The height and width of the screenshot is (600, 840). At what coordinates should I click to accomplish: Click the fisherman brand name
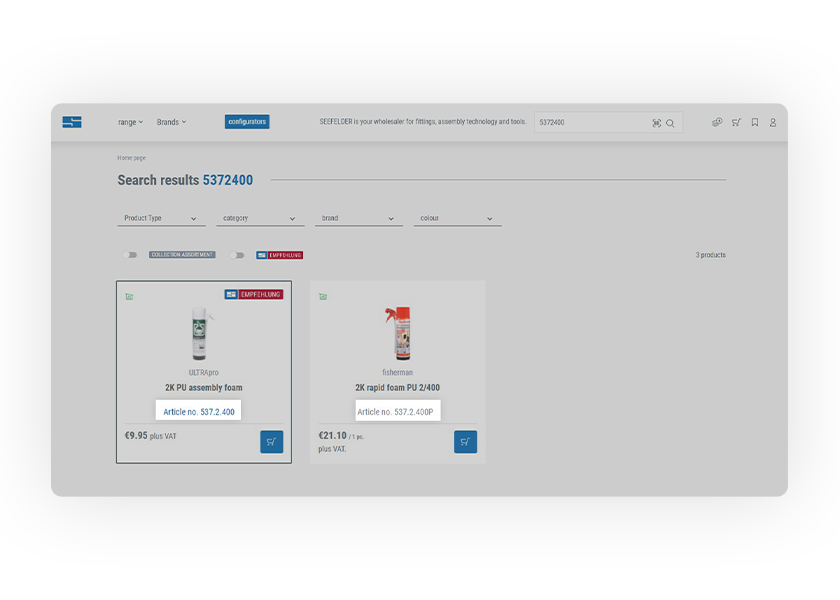(x=398, y=372)
